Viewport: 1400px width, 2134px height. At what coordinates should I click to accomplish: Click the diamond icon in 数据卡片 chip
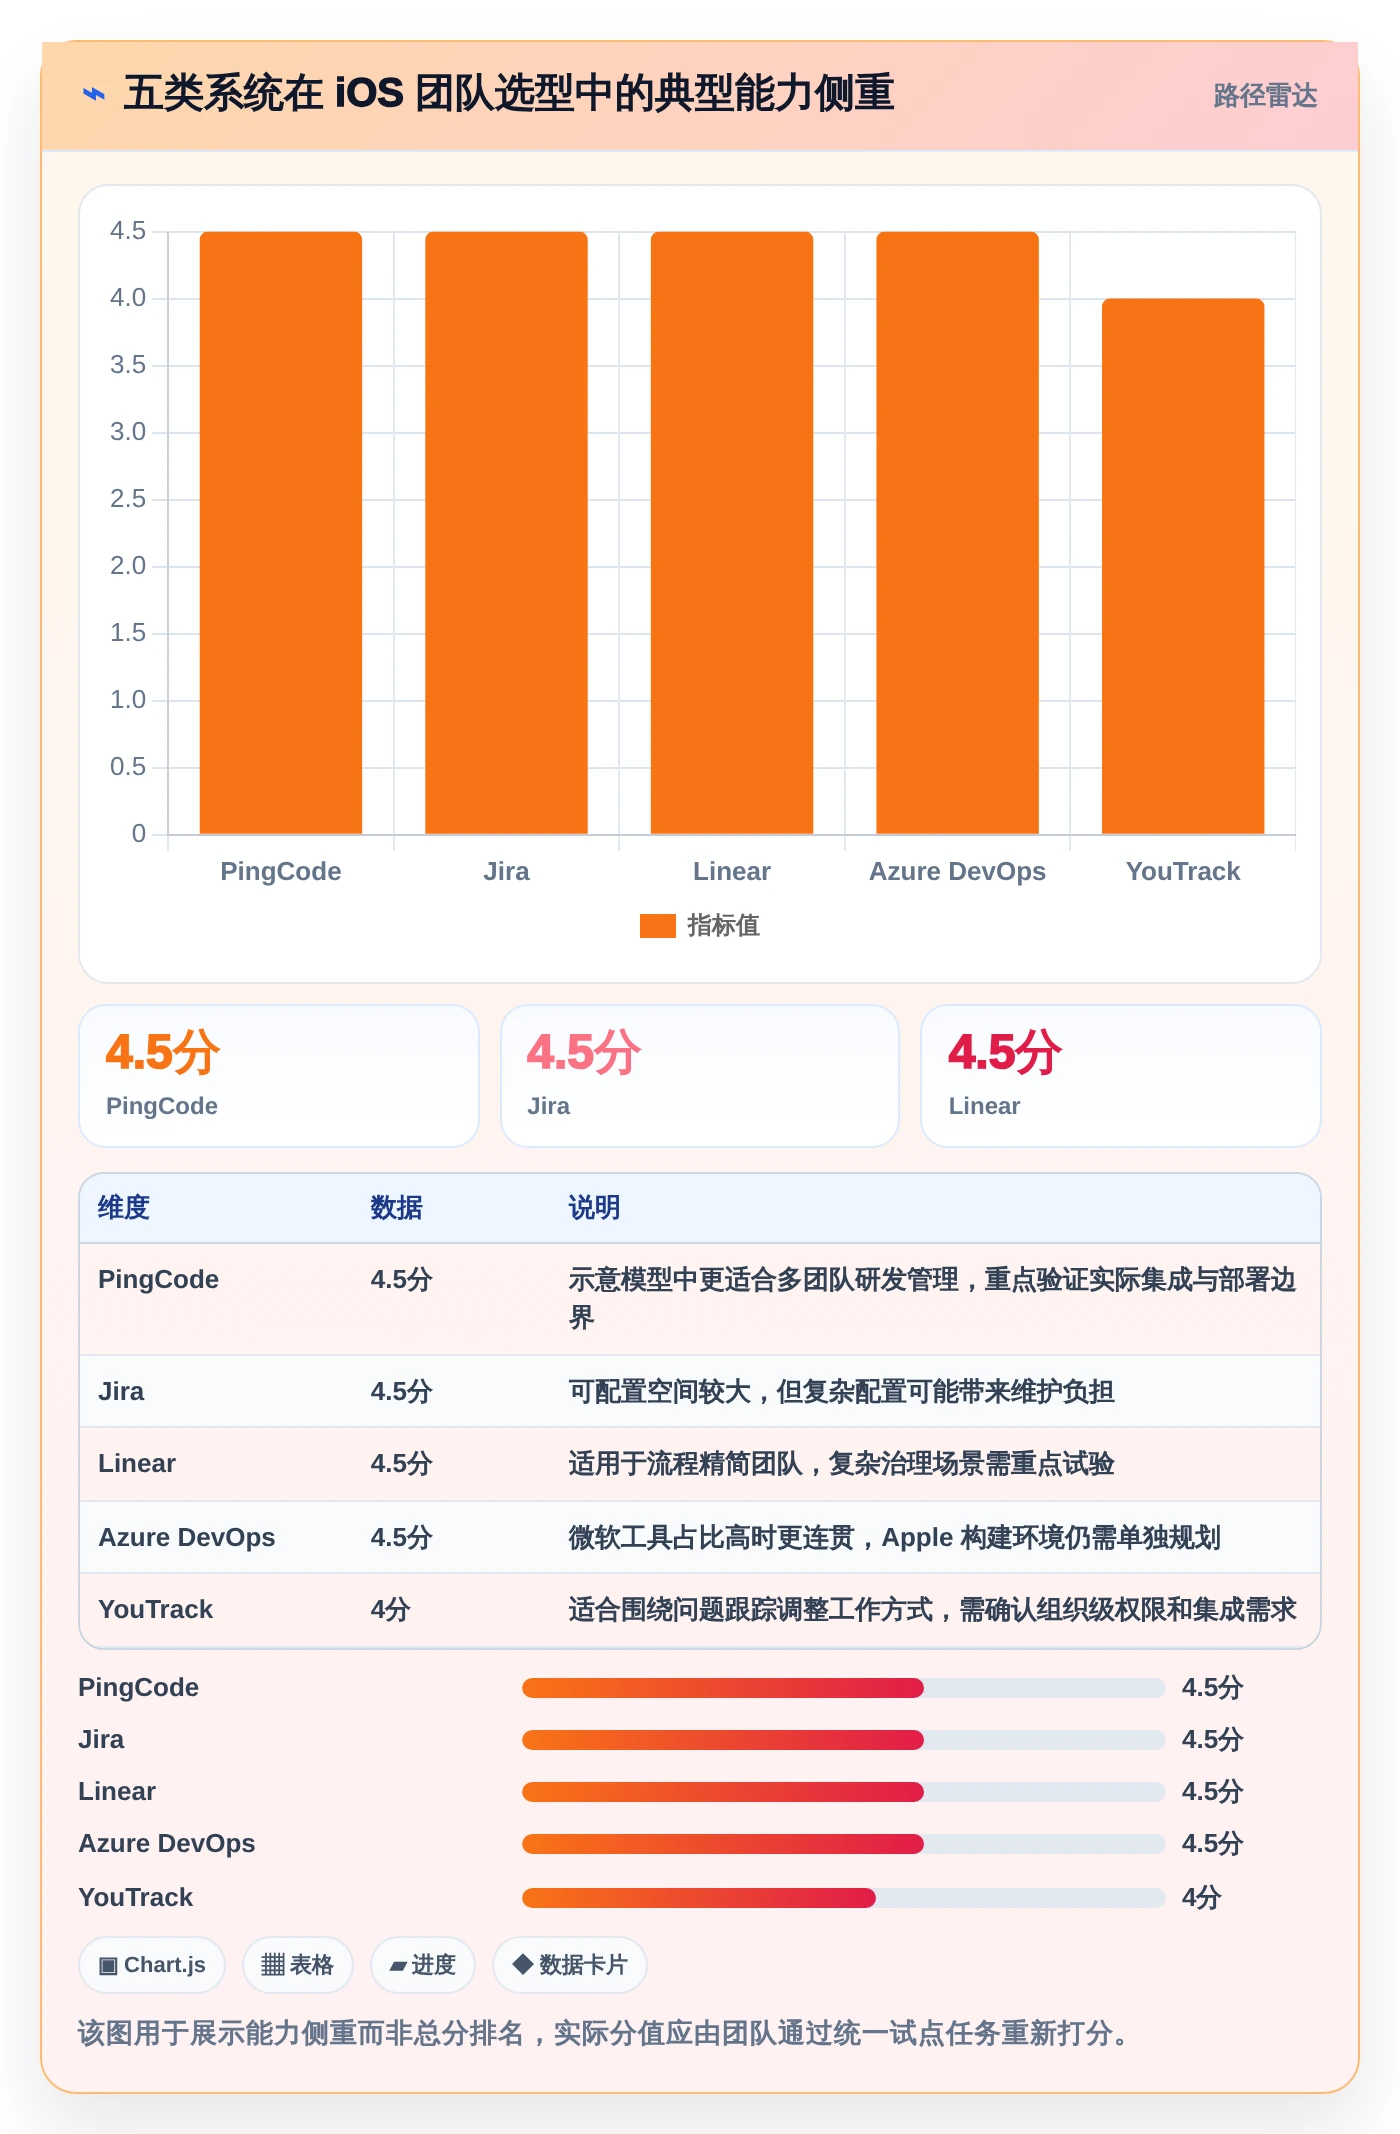coord(522,1964)
